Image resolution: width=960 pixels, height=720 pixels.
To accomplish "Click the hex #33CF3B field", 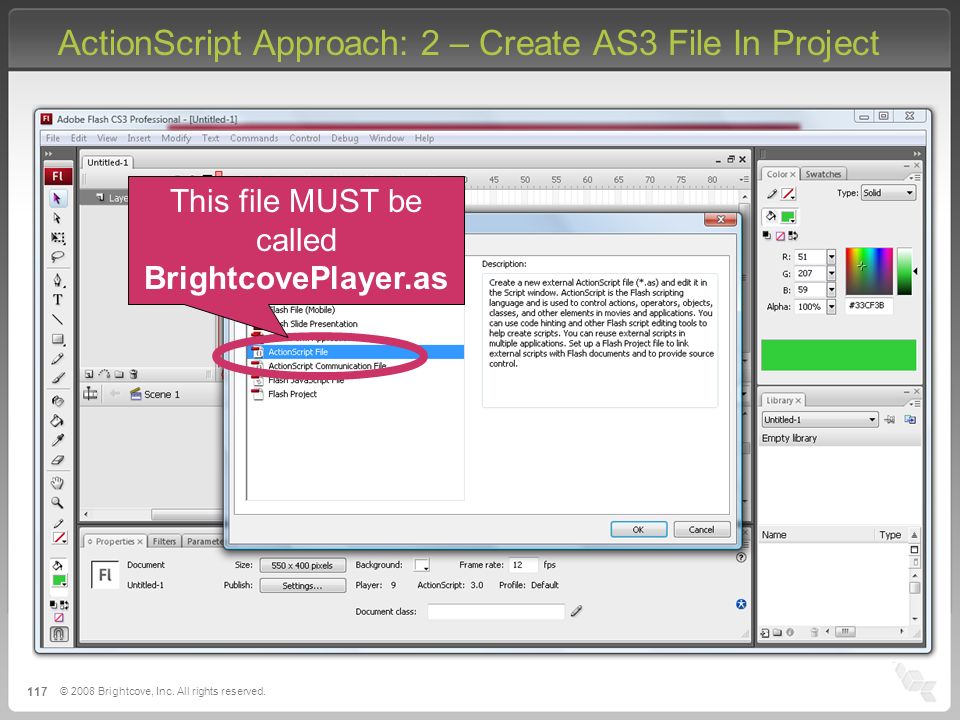I will coord(869,306).
